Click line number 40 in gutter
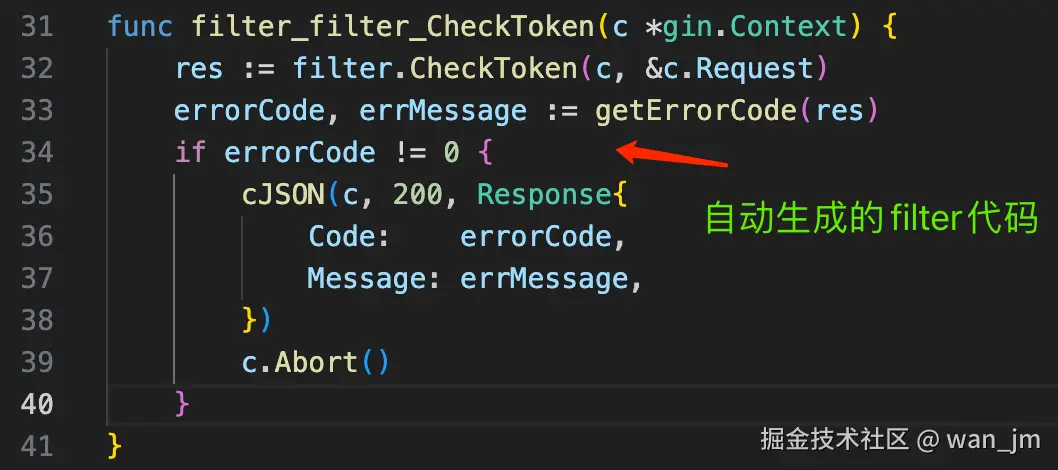 pos(36,404)
